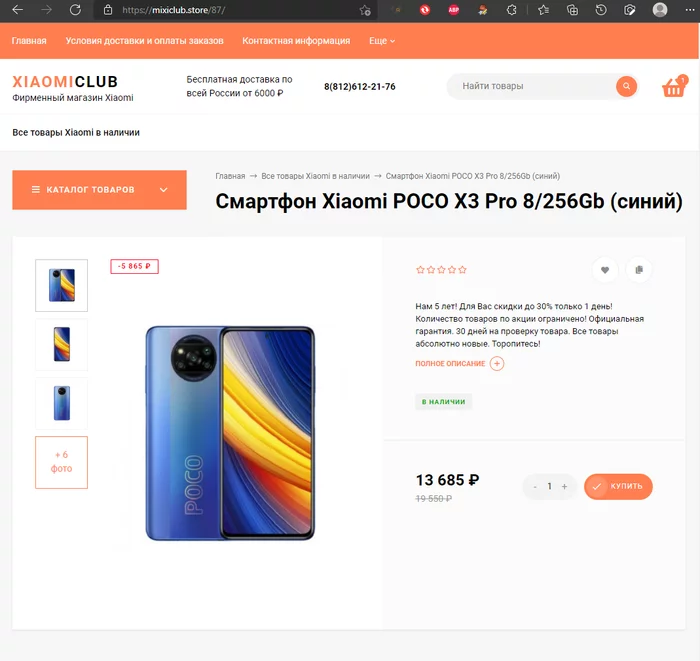Click the Найти товары search field

533,86
